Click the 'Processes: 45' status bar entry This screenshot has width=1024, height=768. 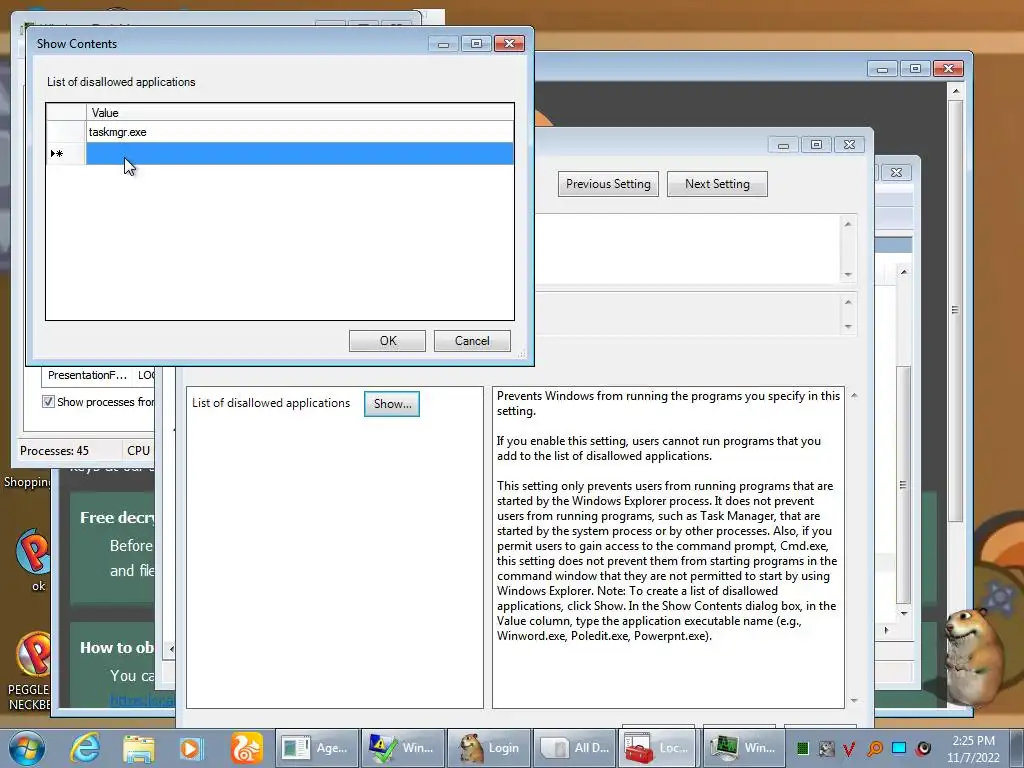click(54, 451)
